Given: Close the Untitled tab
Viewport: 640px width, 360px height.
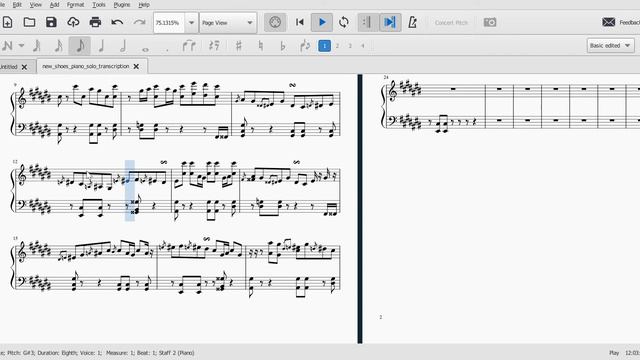Looking at the screenshot, I should [24, 67].
